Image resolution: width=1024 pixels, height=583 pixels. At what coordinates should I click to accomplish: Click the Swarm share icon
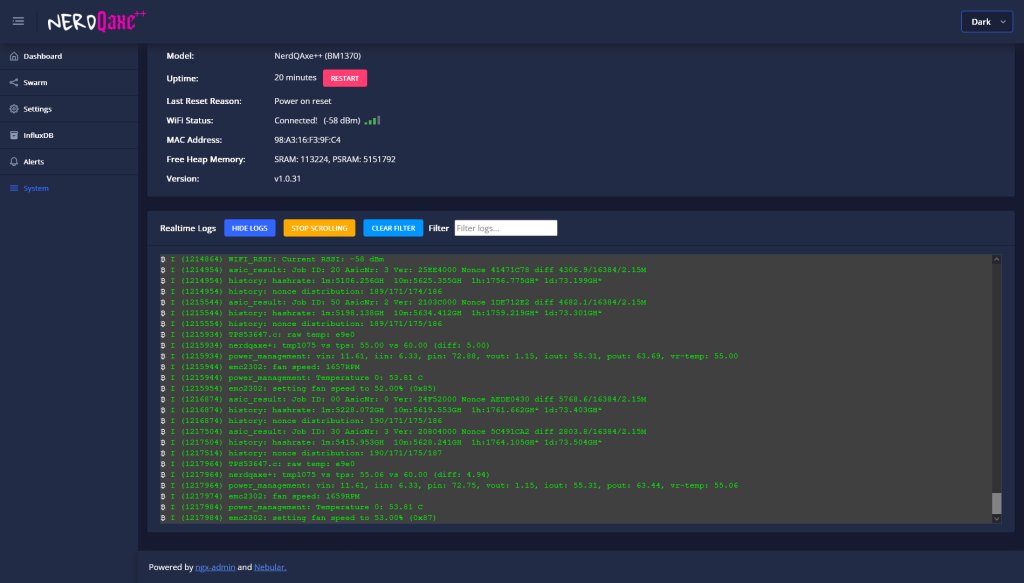14,82
